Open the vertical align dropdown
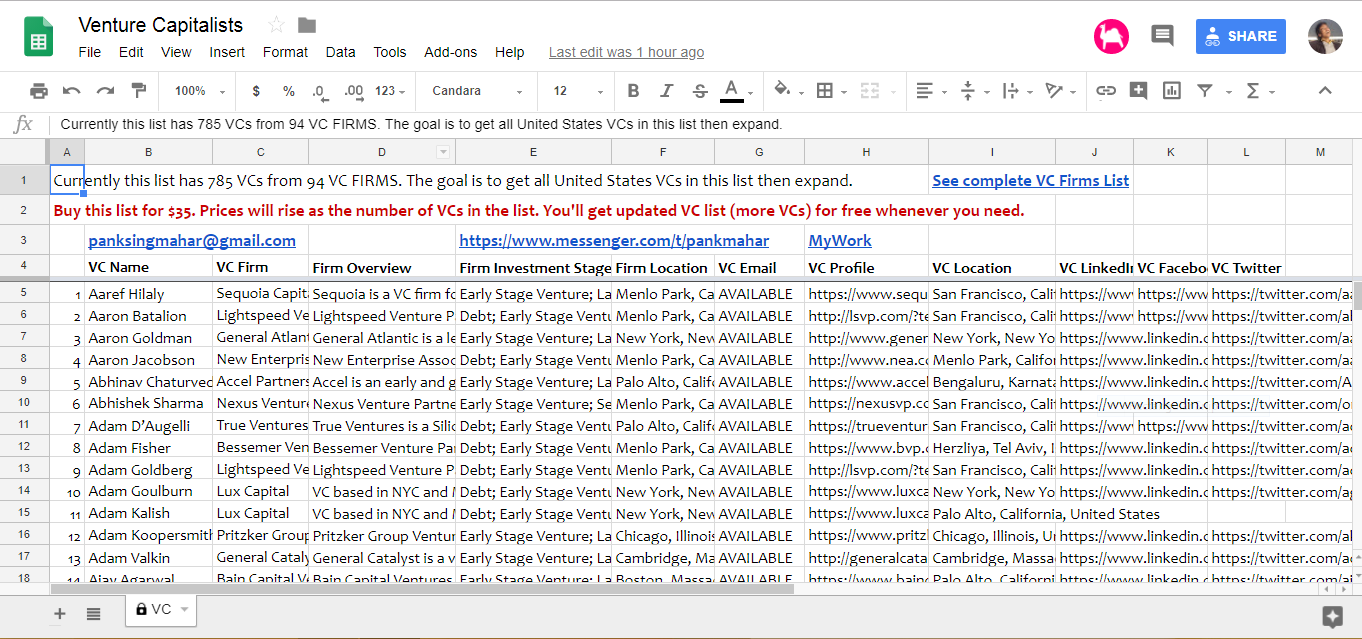Screen dimensions: 1362x639 coord(973,91)
